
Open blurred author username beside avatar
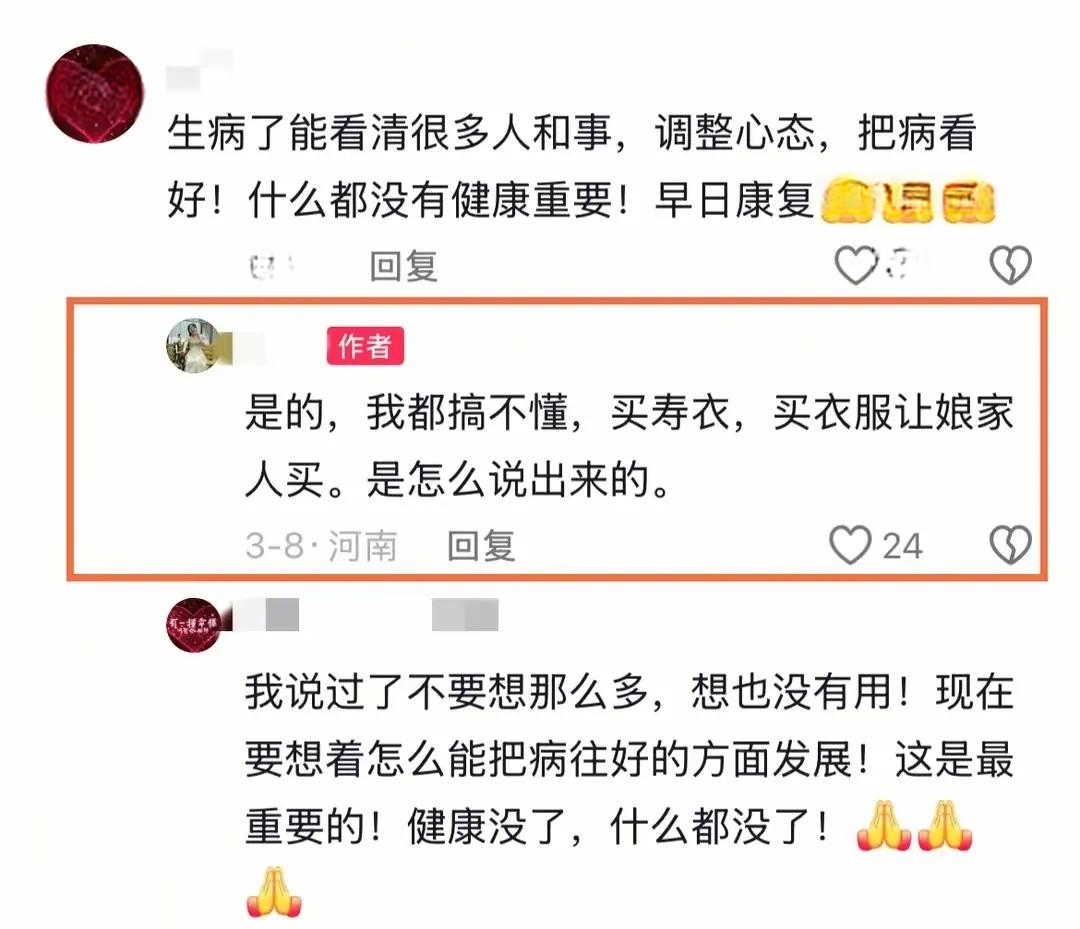coord(249,347)
